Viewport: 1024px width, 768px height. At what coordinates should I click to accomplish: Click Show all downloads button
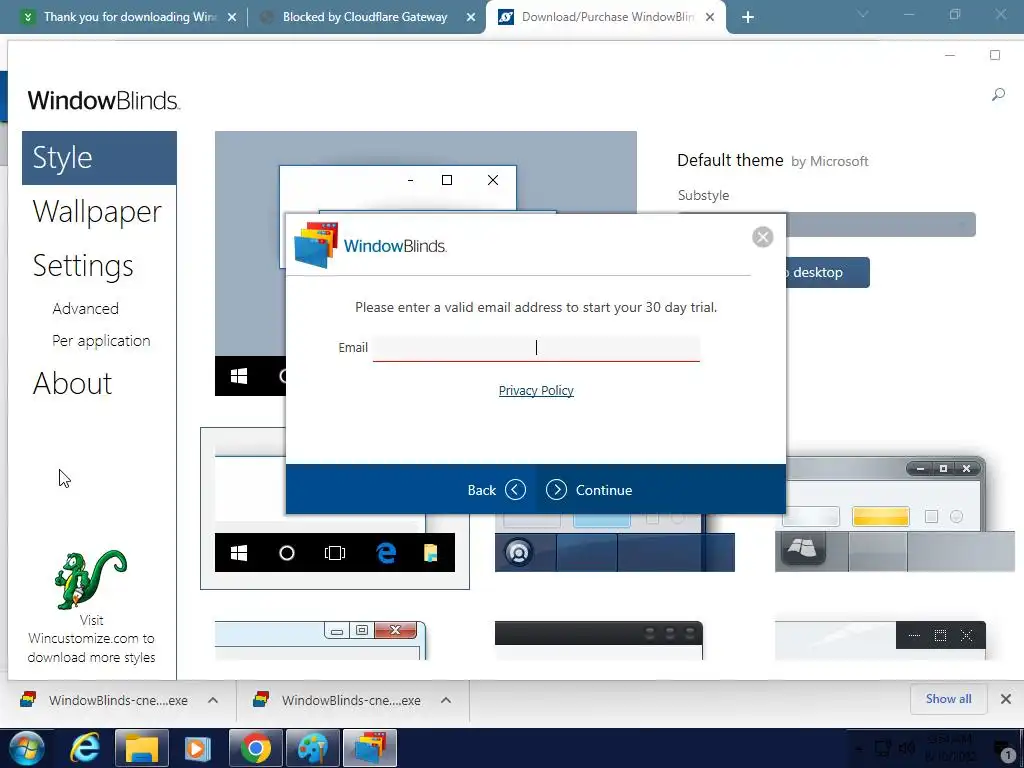point(948,699)
